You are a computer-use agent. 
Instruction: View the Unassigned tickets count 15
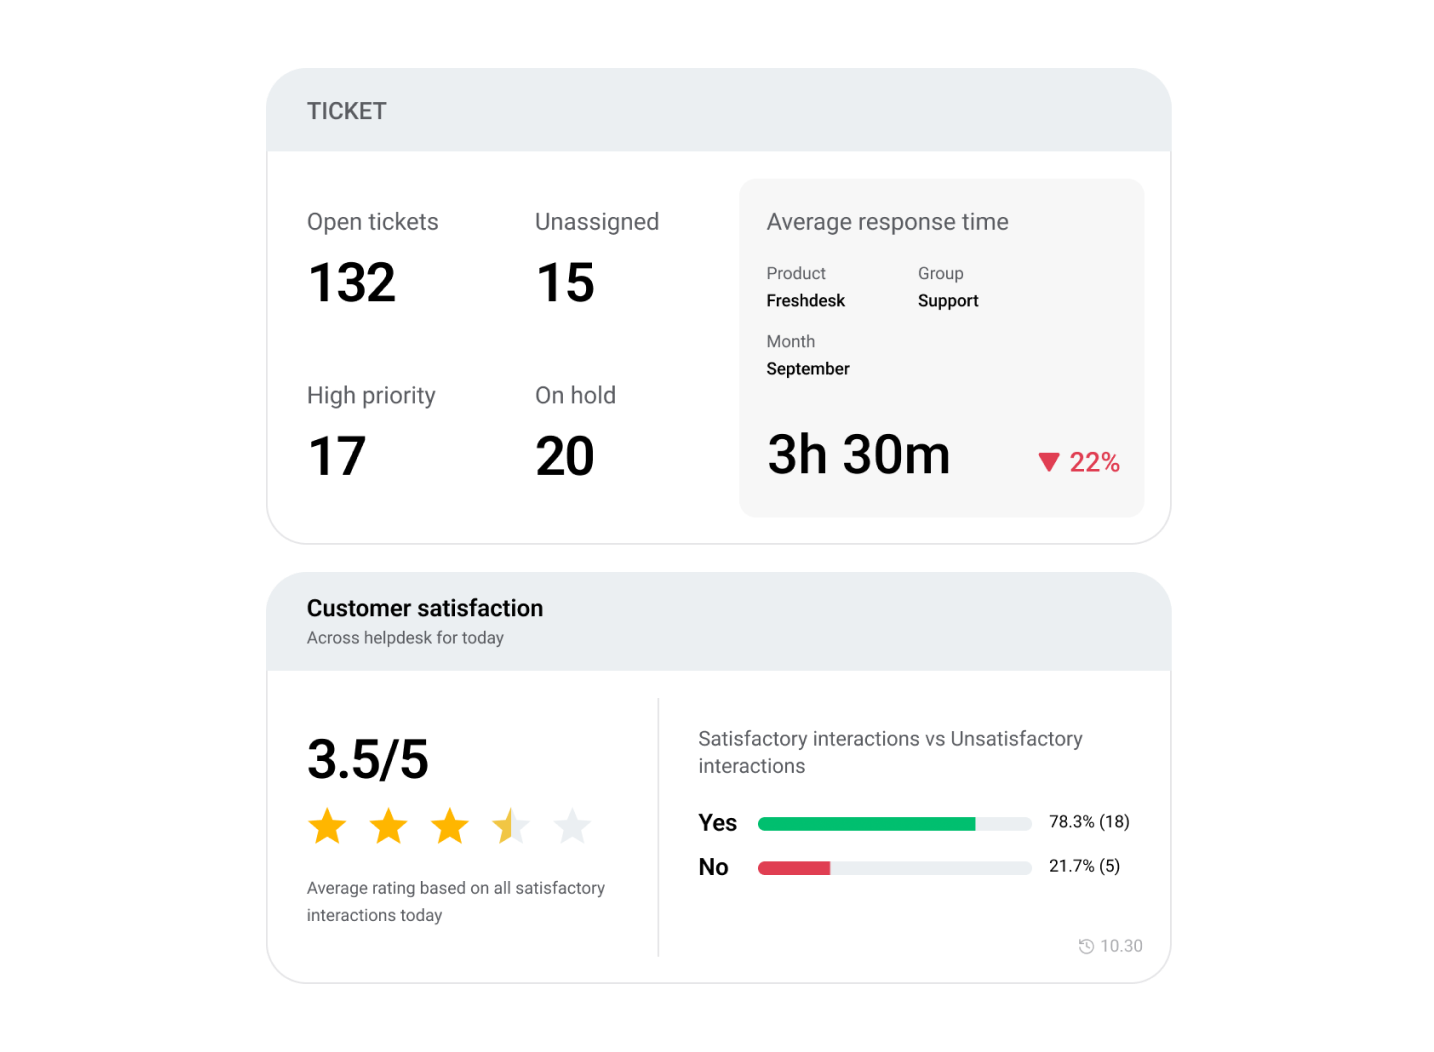click(564, 281)
